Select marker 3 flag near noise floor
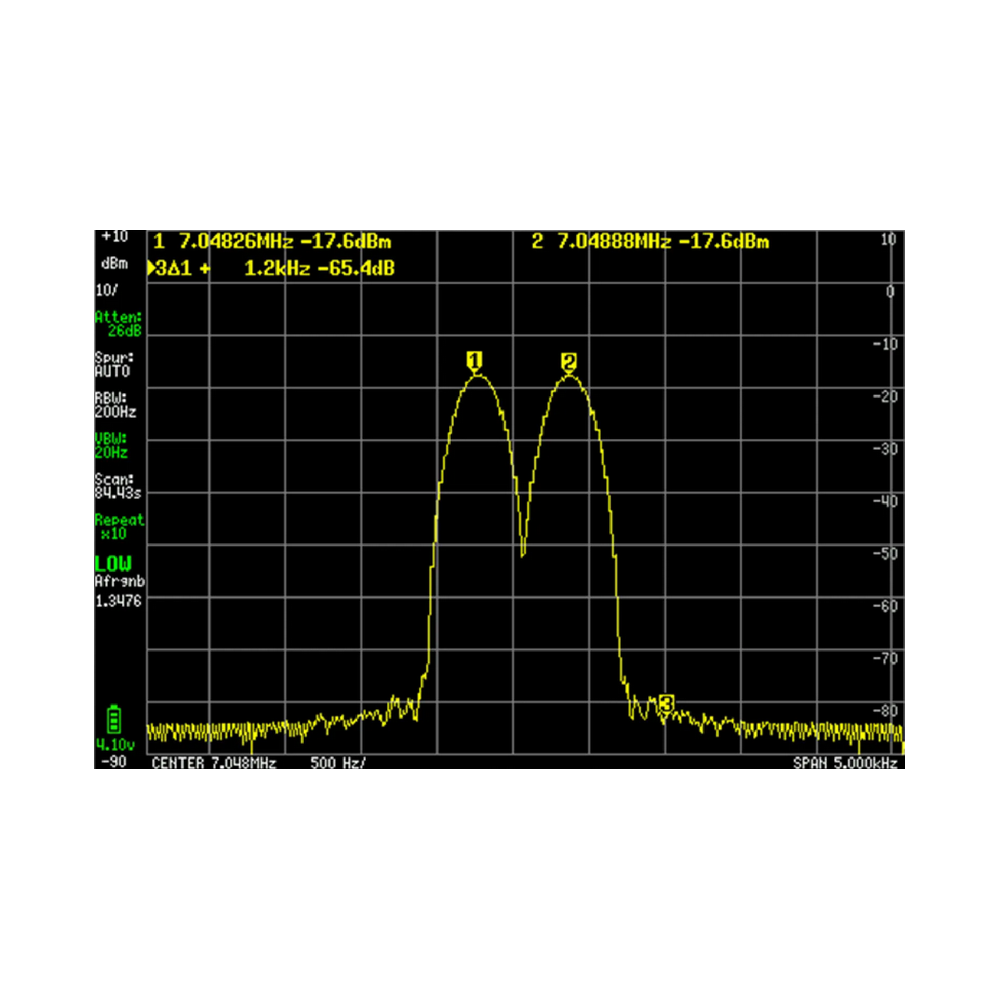 pos(666,703)
